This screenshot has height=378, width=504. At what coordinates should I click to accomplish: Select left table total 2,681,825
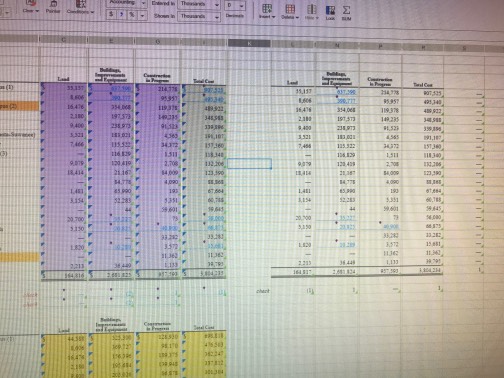111,276
